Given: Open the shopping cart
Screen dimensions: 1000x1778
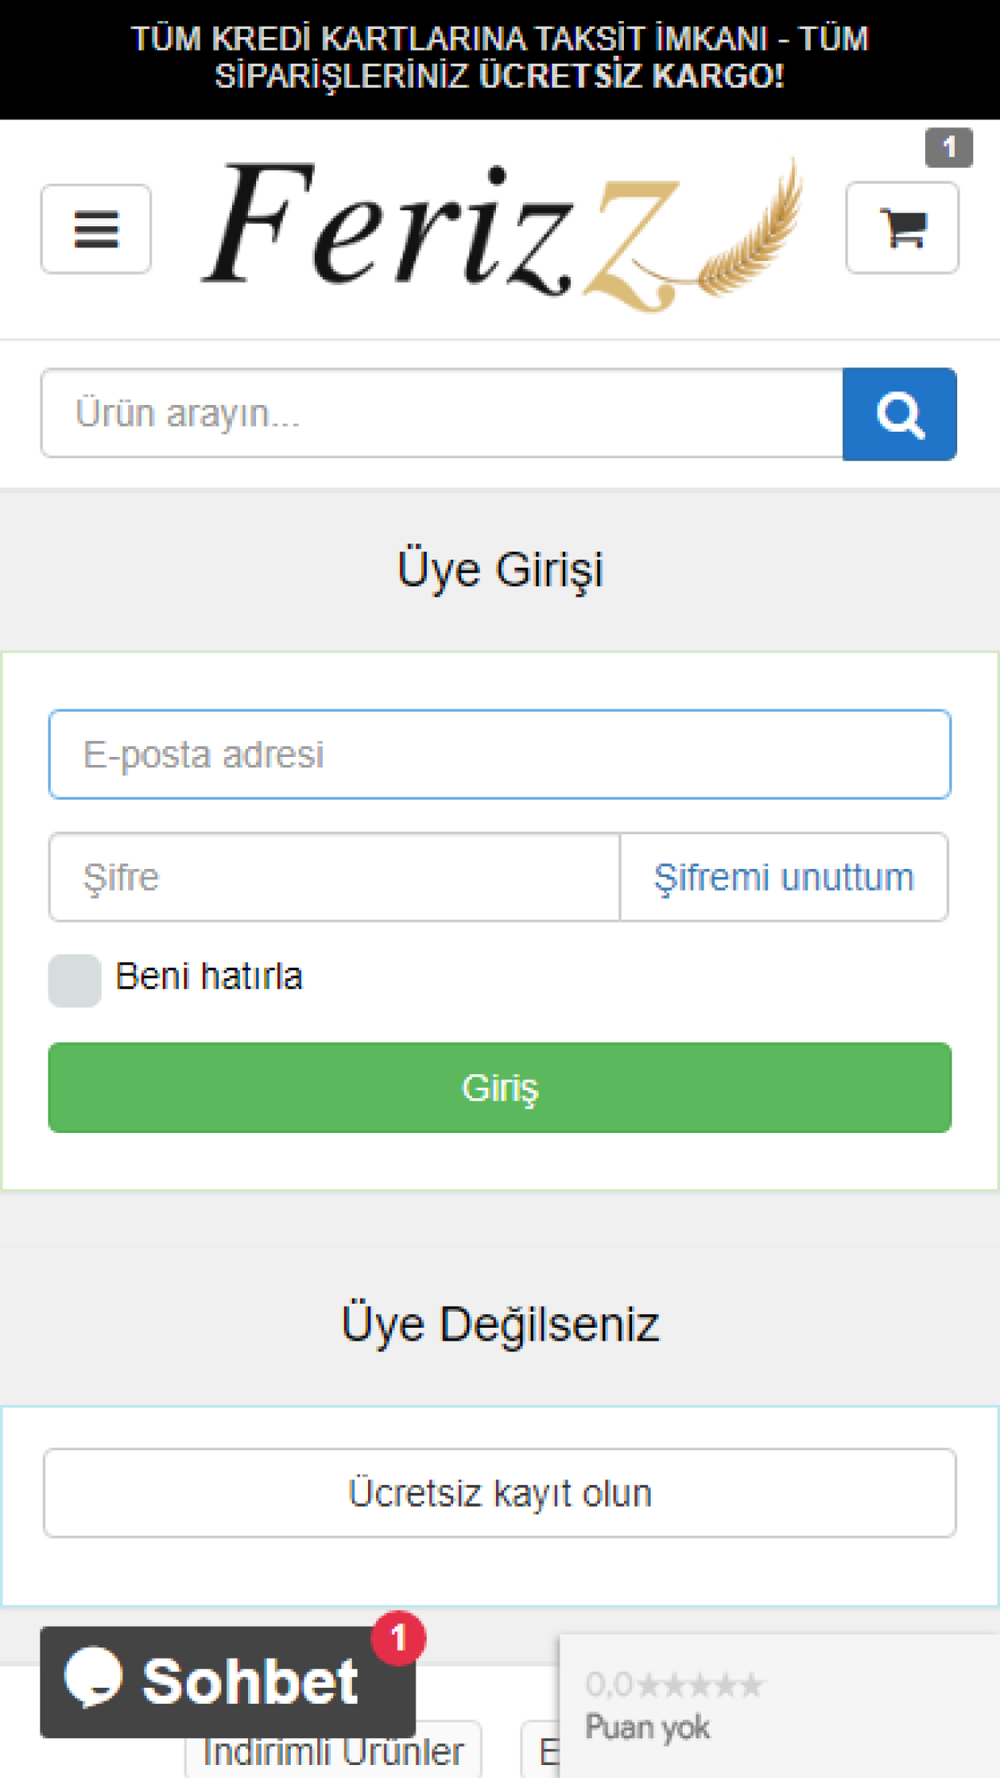Looking at the screenshot, I should pyautogui.click(x=902, y=229).
